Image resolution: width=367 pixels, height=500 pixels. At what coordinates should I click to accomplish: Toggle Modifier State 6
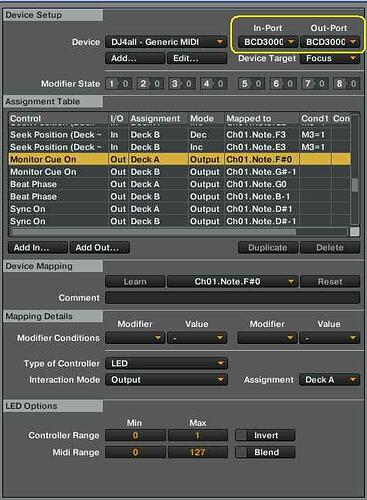tap(283, 84)
